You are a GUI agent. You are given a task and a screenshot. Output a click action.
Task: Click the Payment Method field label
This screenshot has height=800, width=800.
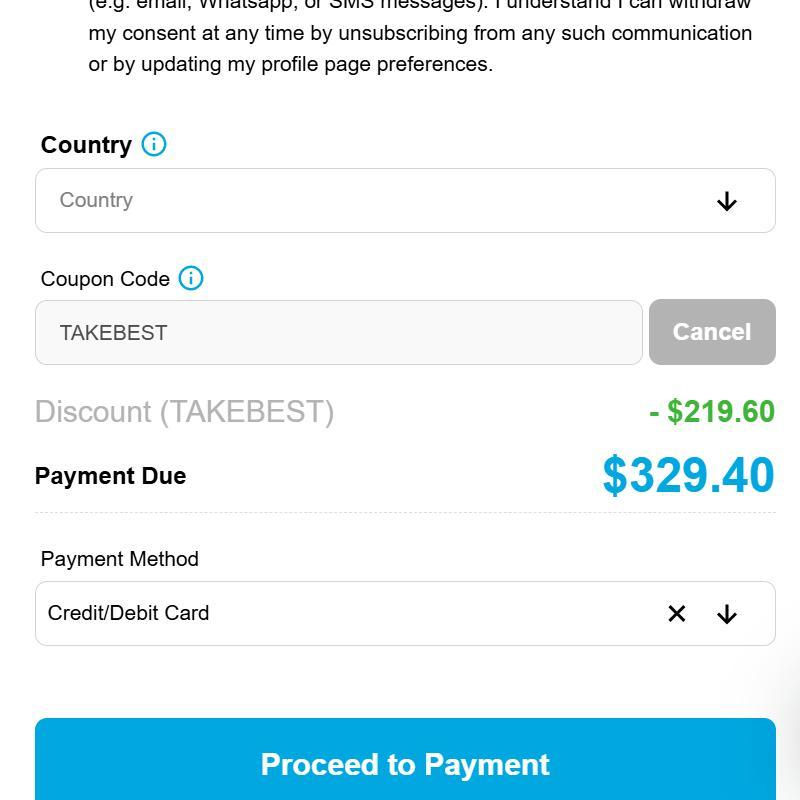click(120, 559)
